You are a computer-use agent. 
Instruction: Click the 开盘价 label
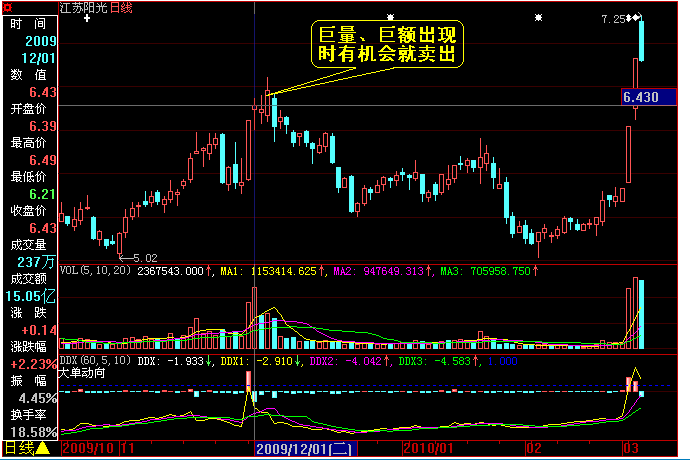point(29,109)
